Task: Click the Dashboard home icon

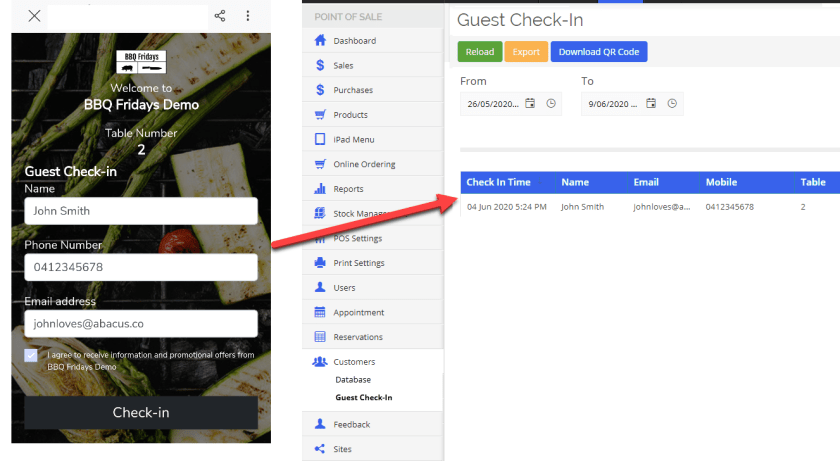Action: tap(320, 41)
